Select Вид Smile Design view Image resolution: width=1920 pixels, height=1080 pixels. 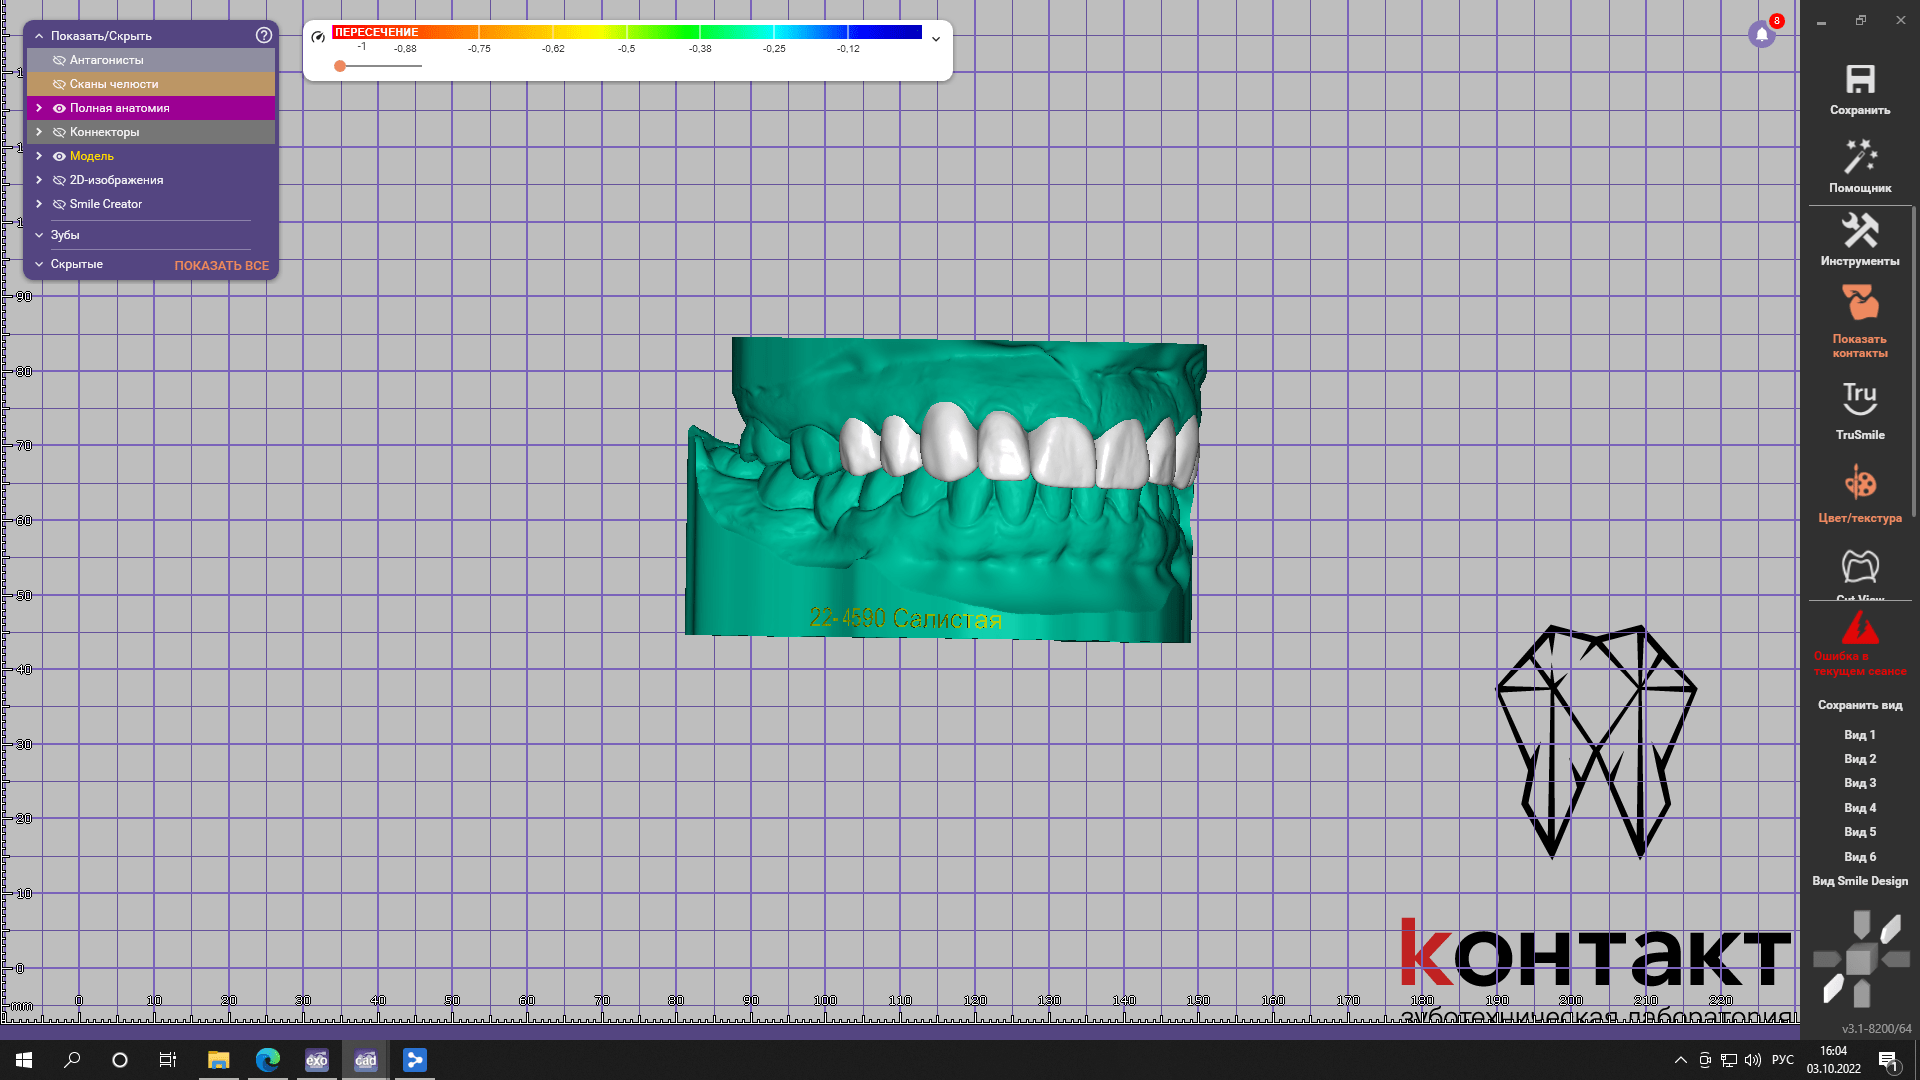click(x=1860, y=881)
